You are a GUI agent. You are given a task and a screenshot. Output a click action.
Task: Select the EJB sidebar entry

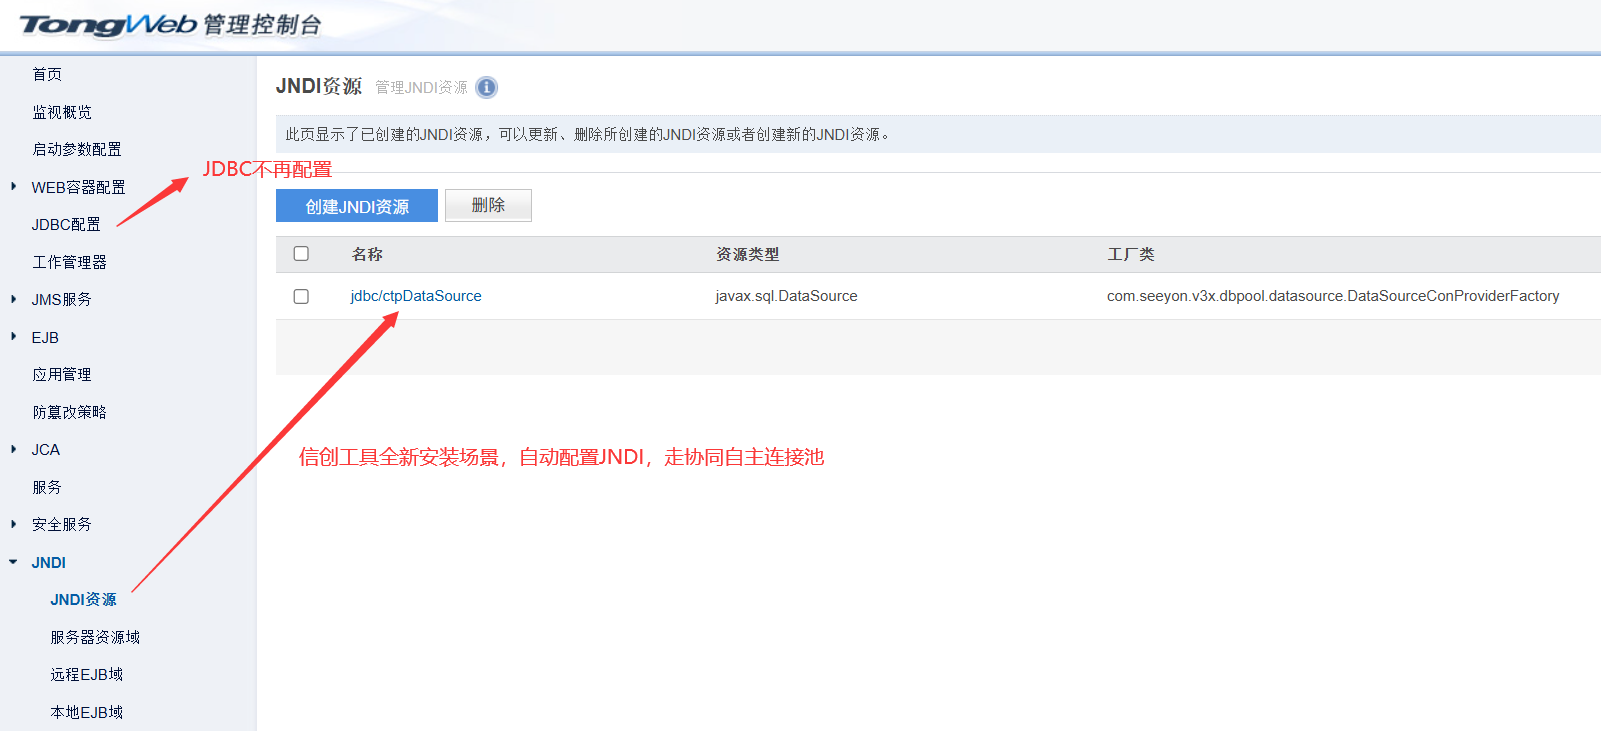click(45, 337)
